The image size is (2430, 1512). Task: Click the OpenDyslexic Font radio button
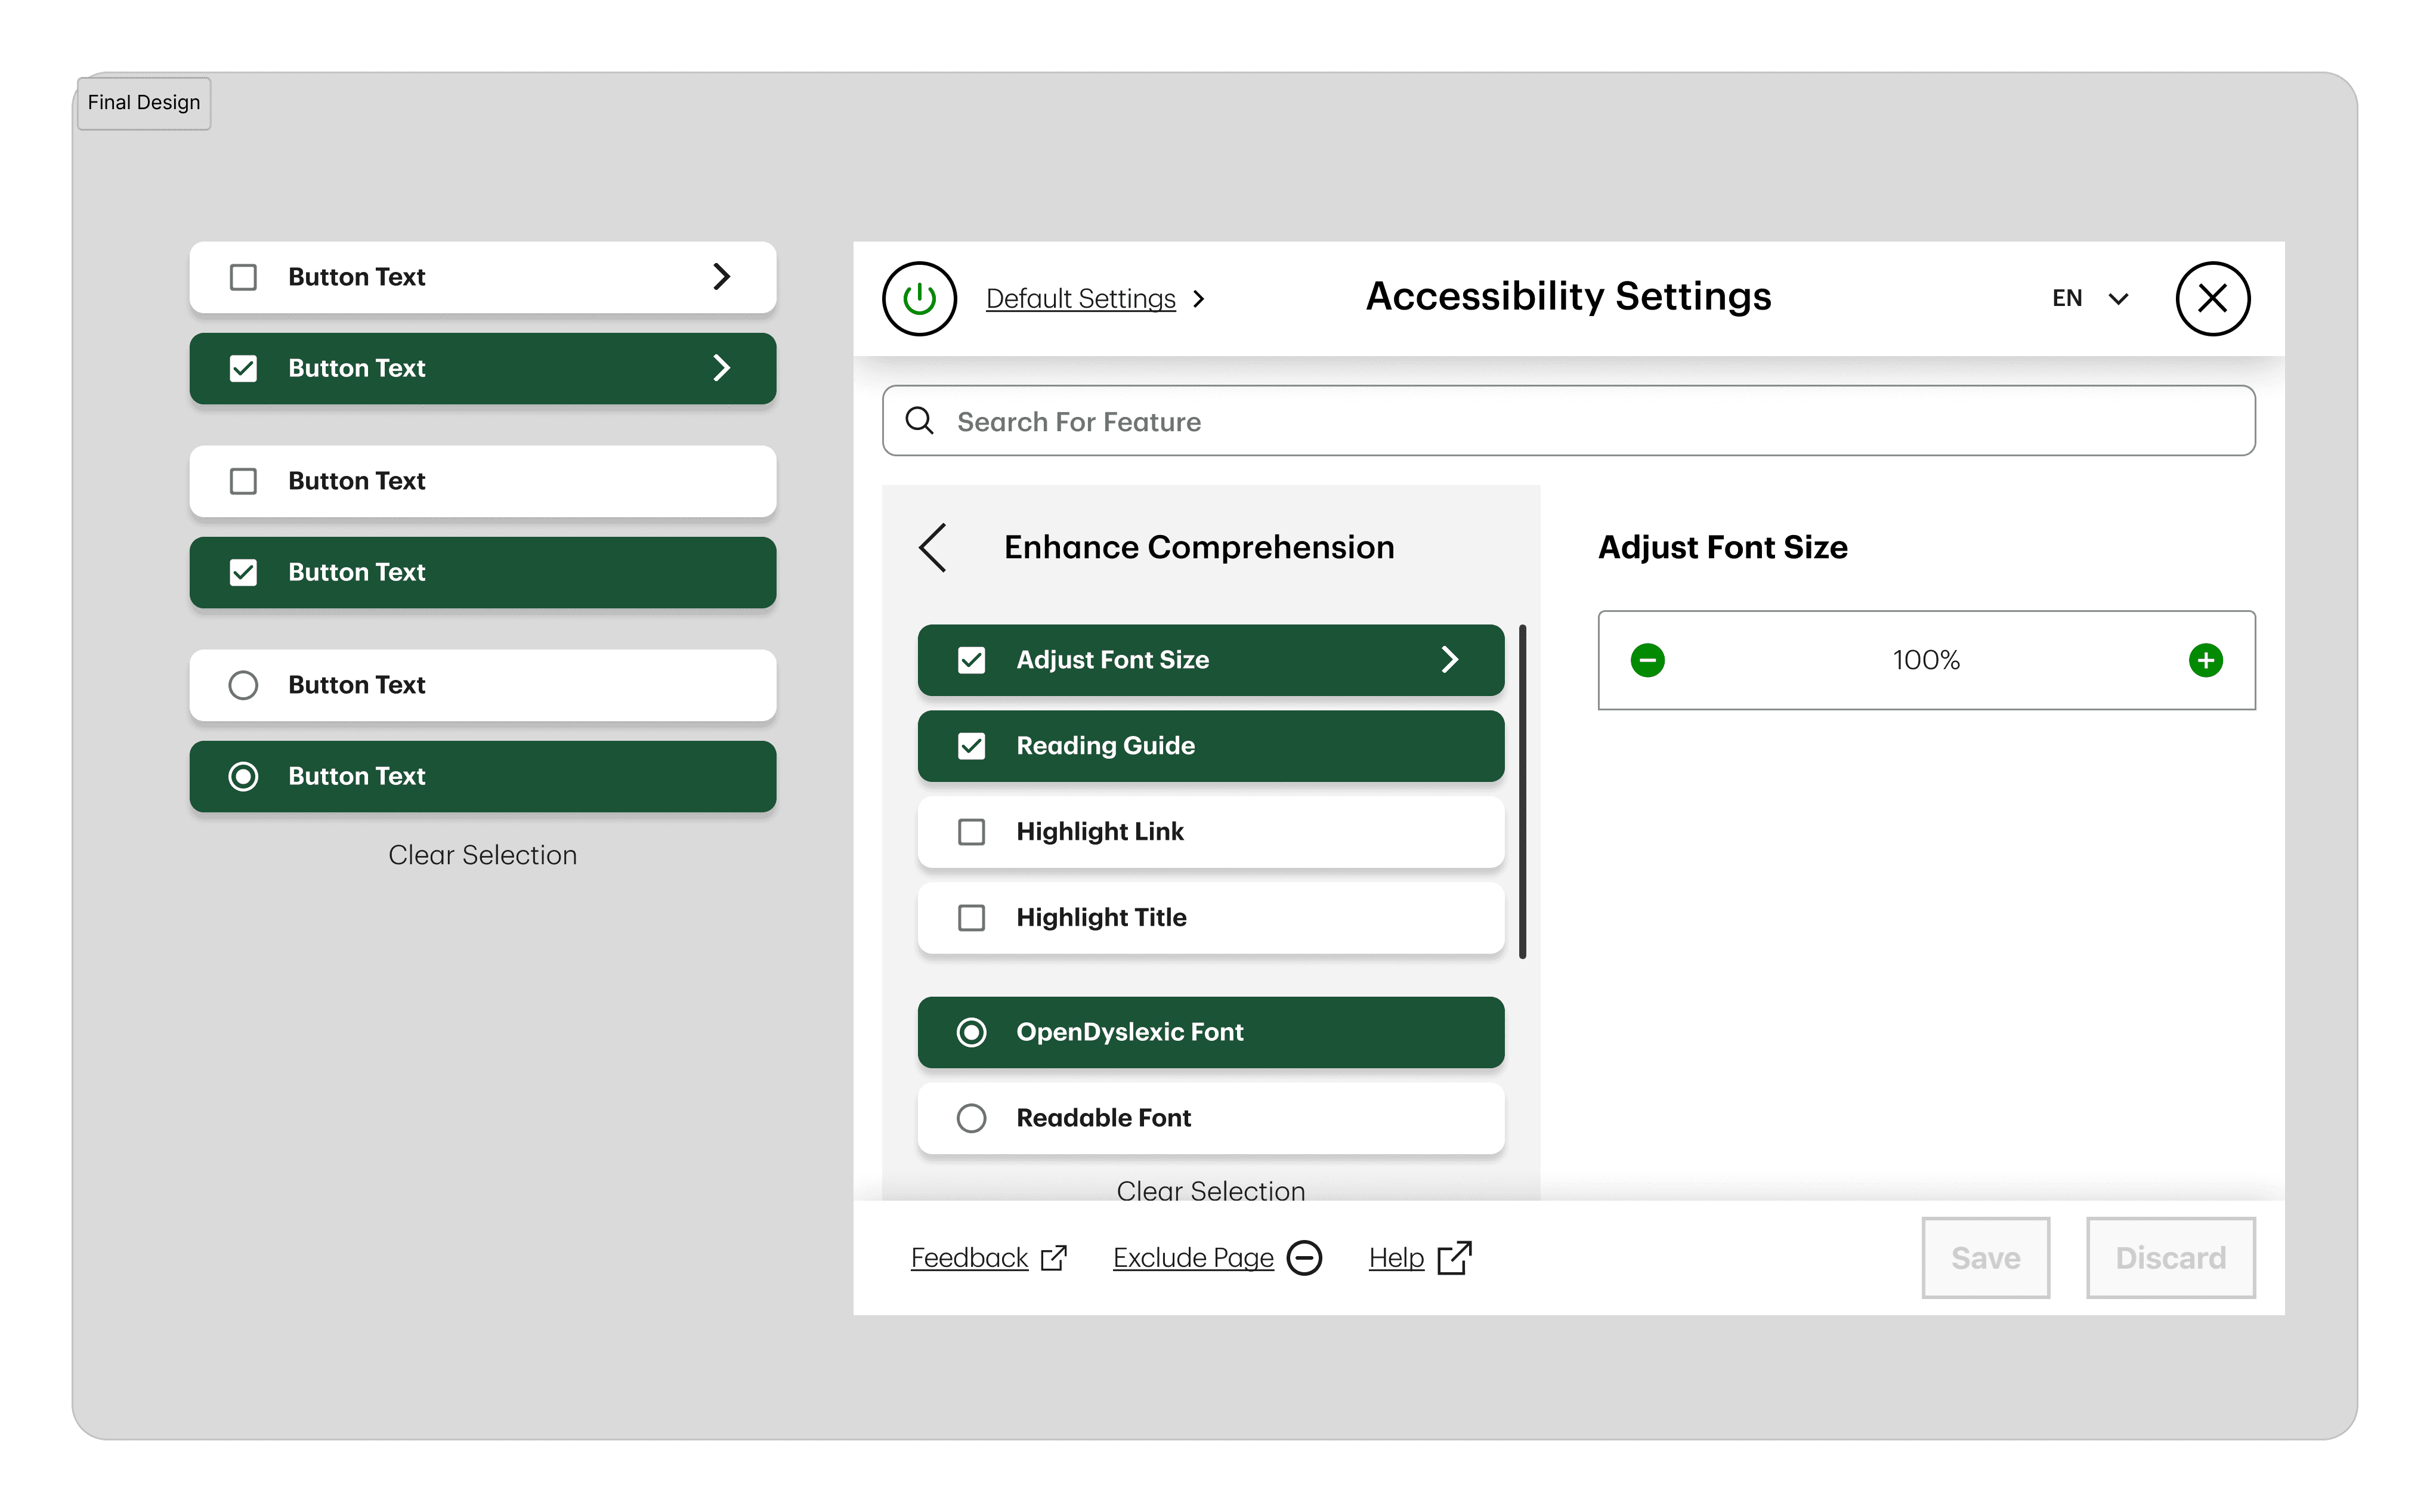(971, 1032)
